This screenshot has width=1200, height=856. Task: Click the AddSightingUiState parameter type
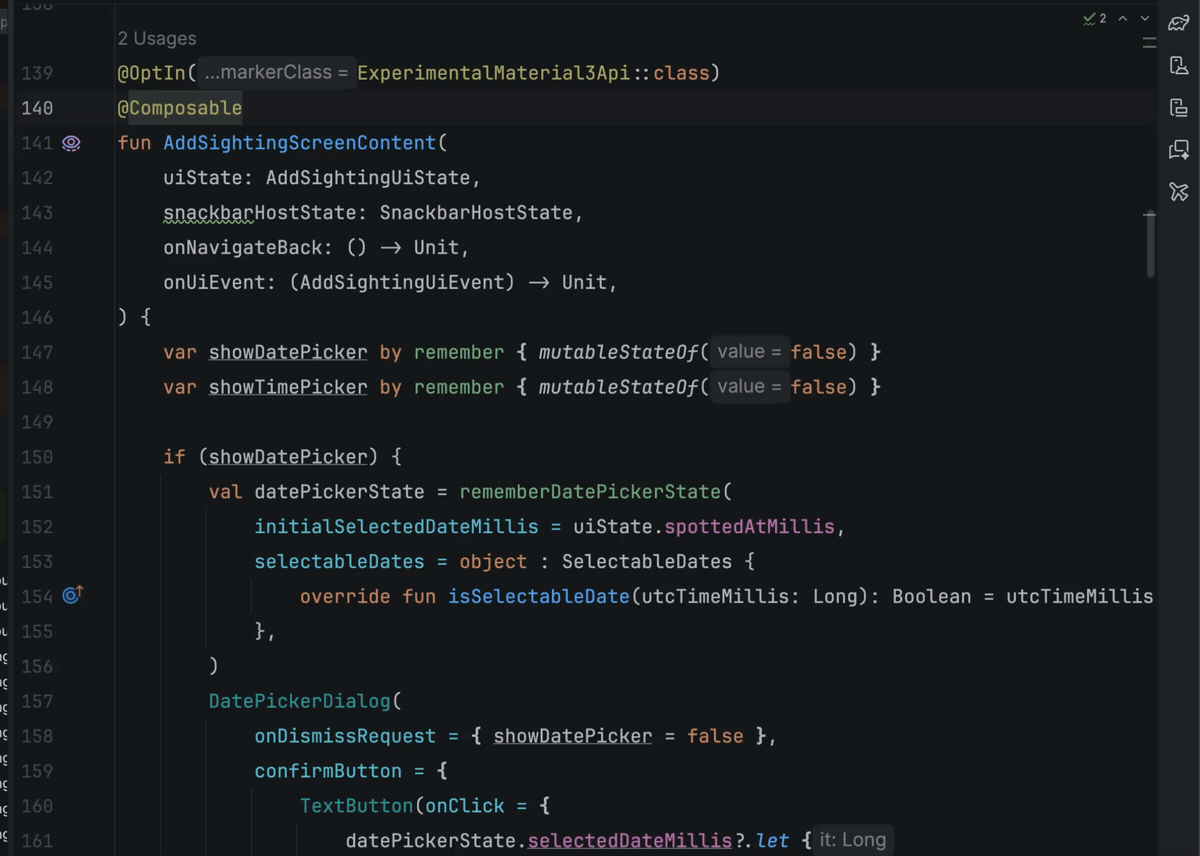(368, 178)
